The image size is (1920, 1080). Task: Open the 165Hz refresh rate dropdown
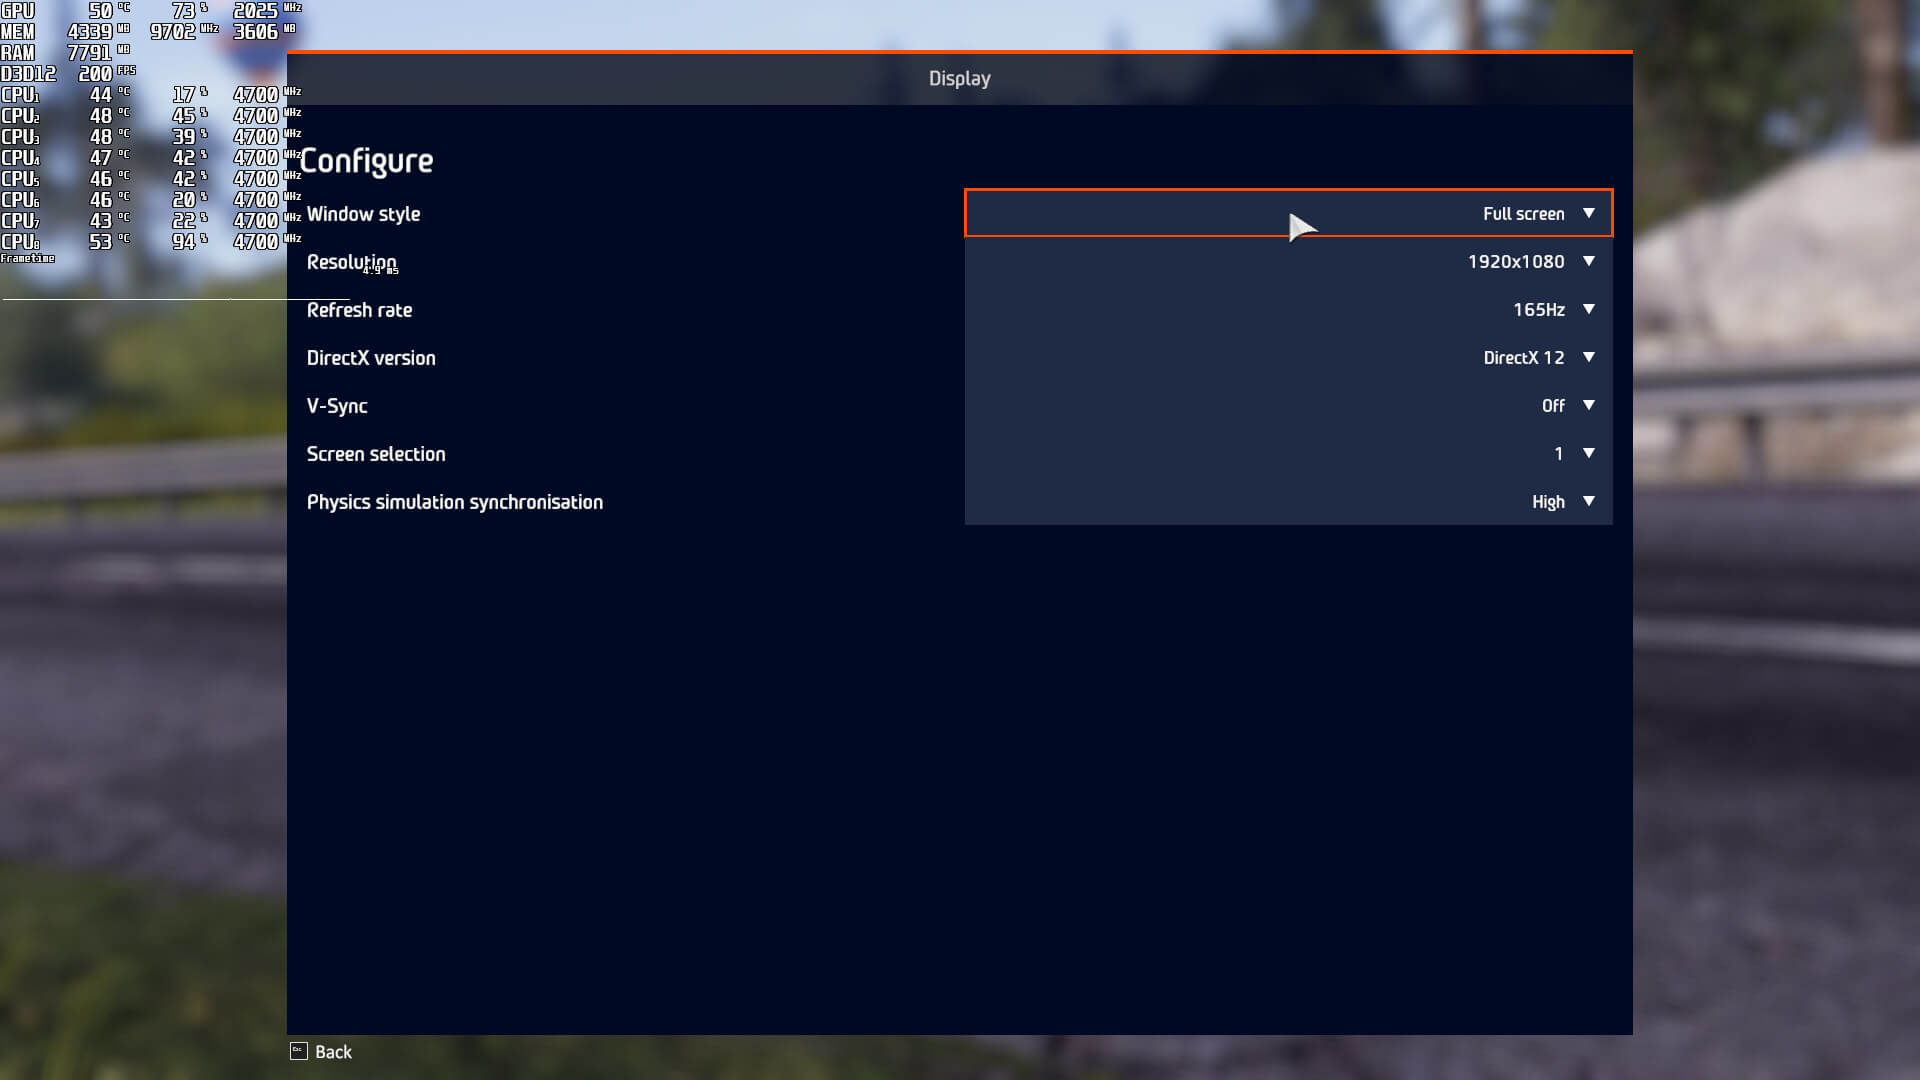[x=1538, y=310]
